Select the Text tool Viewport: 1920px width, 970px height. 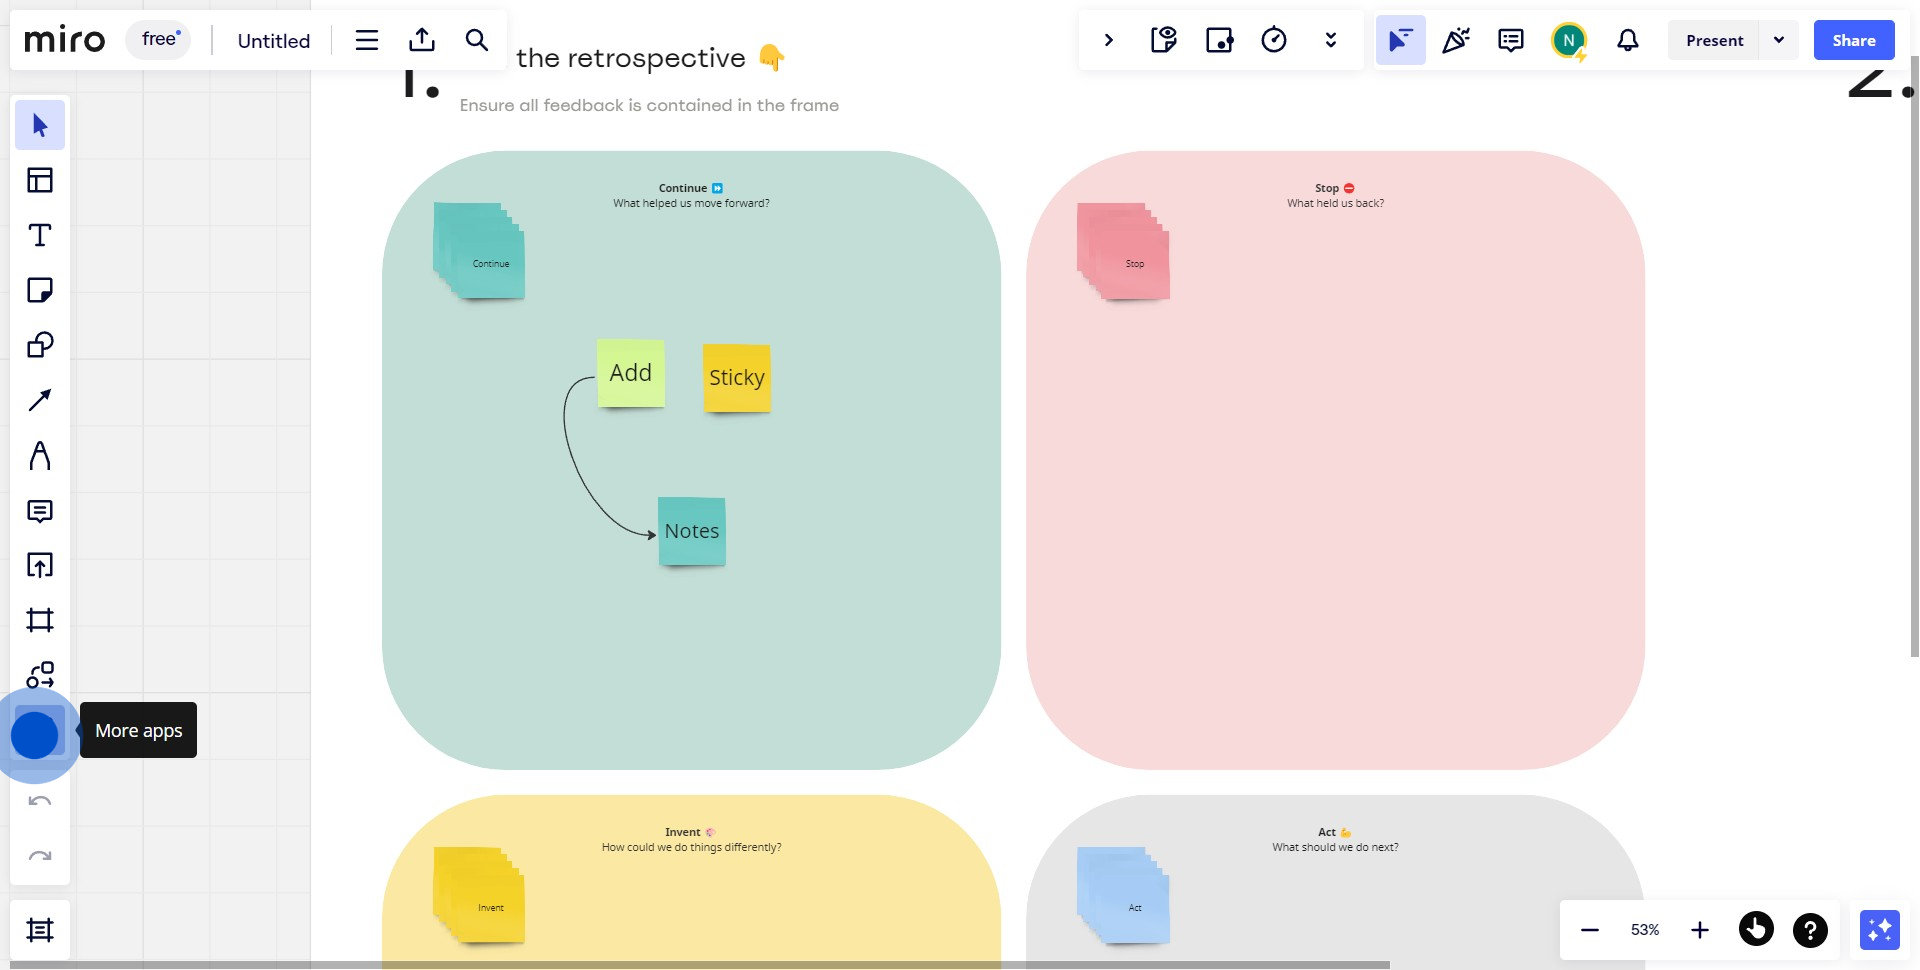point(40,235)
